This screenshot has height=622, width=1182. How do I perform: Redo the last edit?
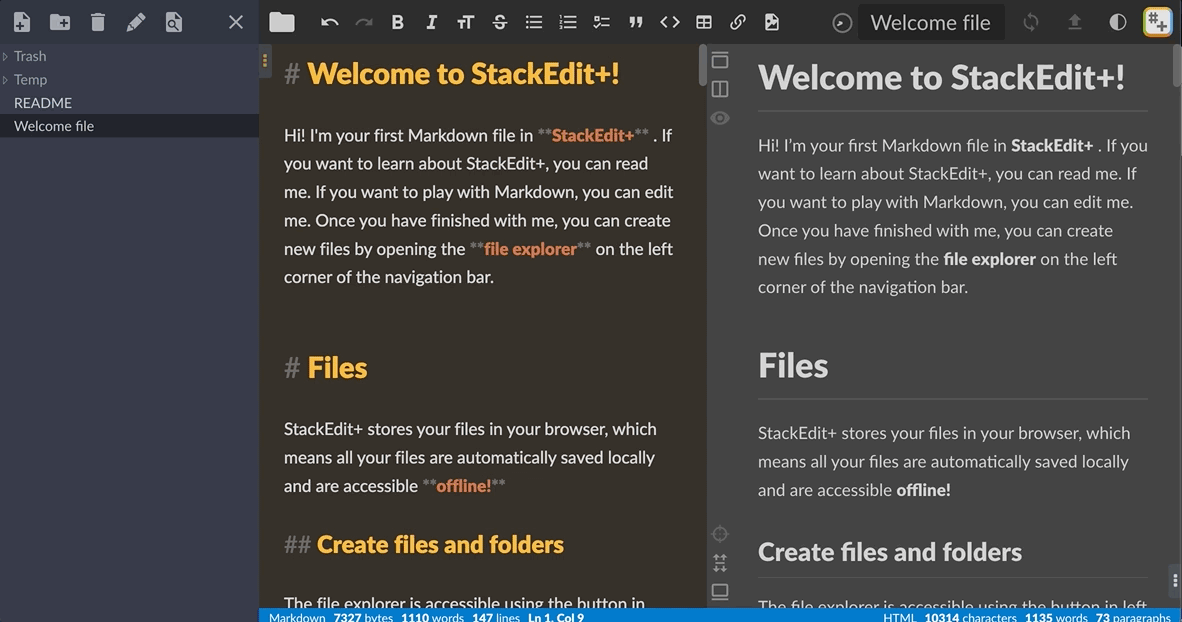[x=363, y=22]
